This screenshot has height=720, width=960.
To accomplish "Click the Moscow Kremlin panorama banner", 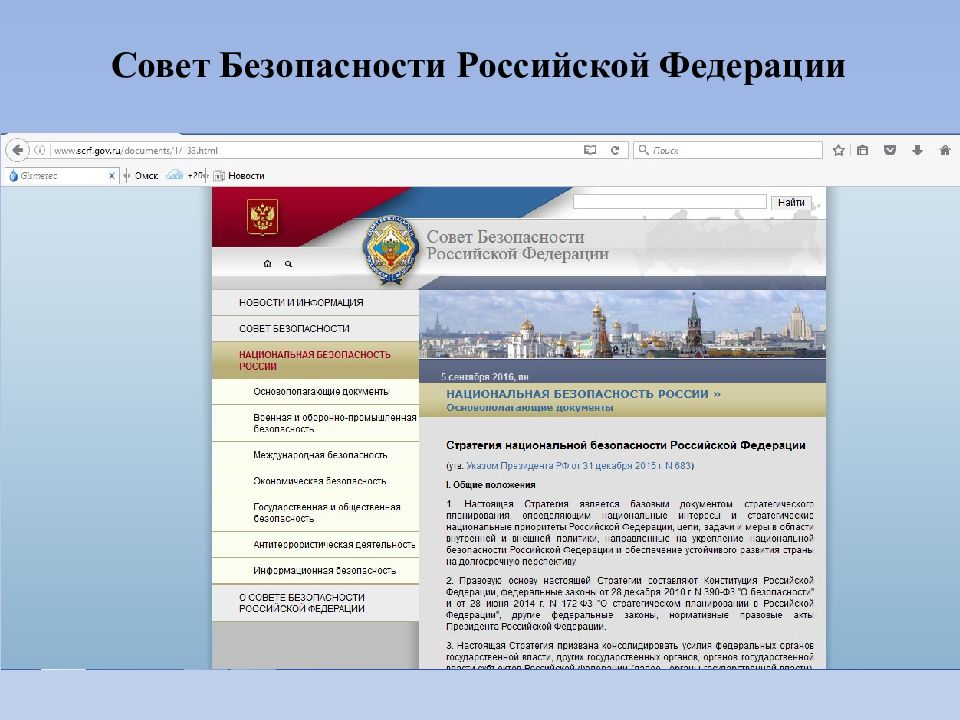I will (x=622, y=324).
